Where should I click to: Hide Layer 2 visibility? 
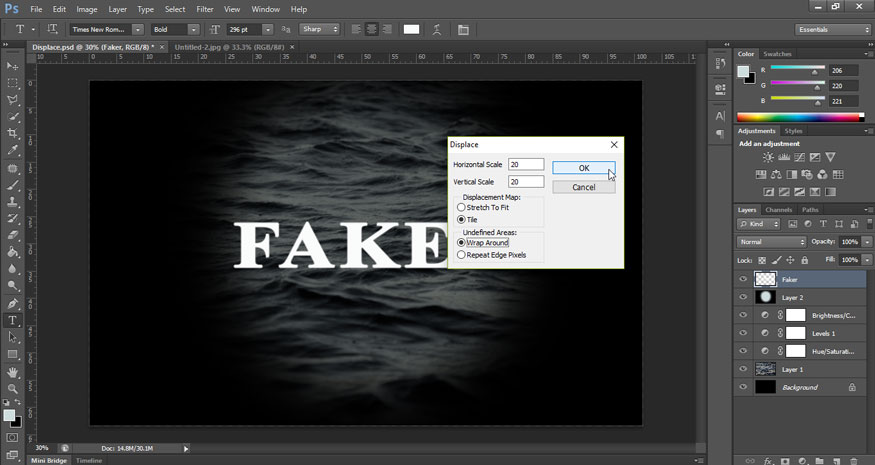743,297
